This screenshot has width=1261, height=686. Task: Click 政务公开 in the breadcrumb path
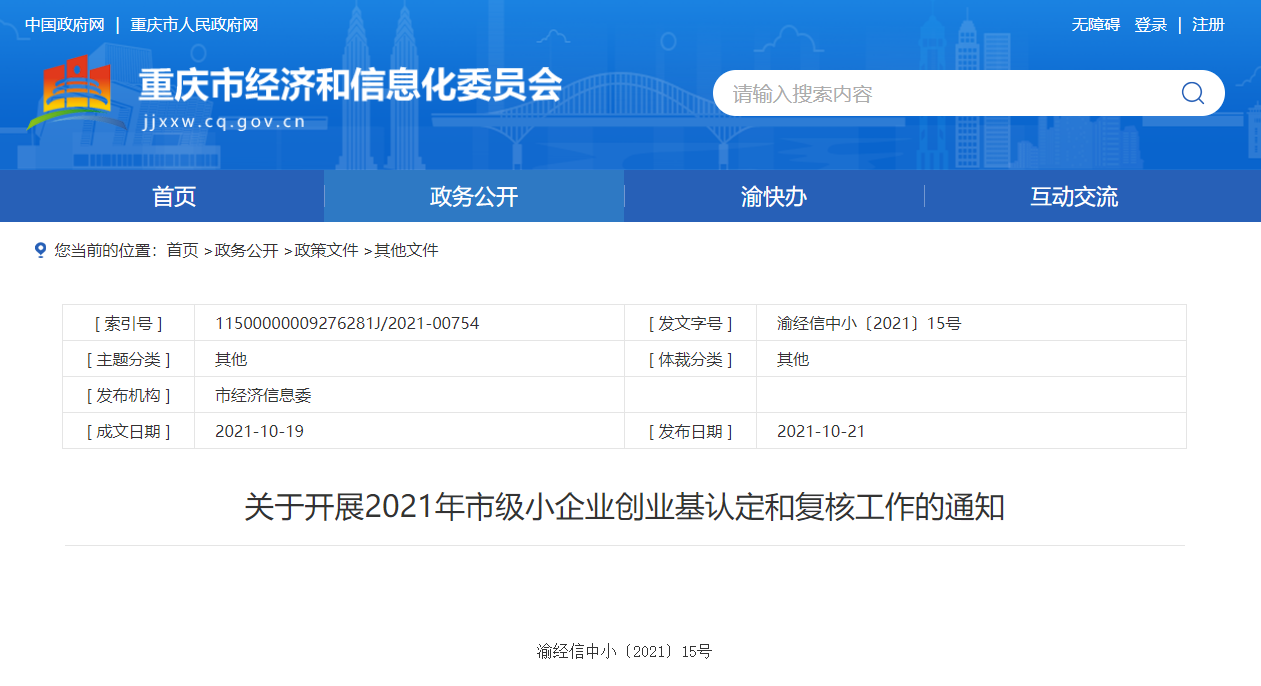pos(246,251)
